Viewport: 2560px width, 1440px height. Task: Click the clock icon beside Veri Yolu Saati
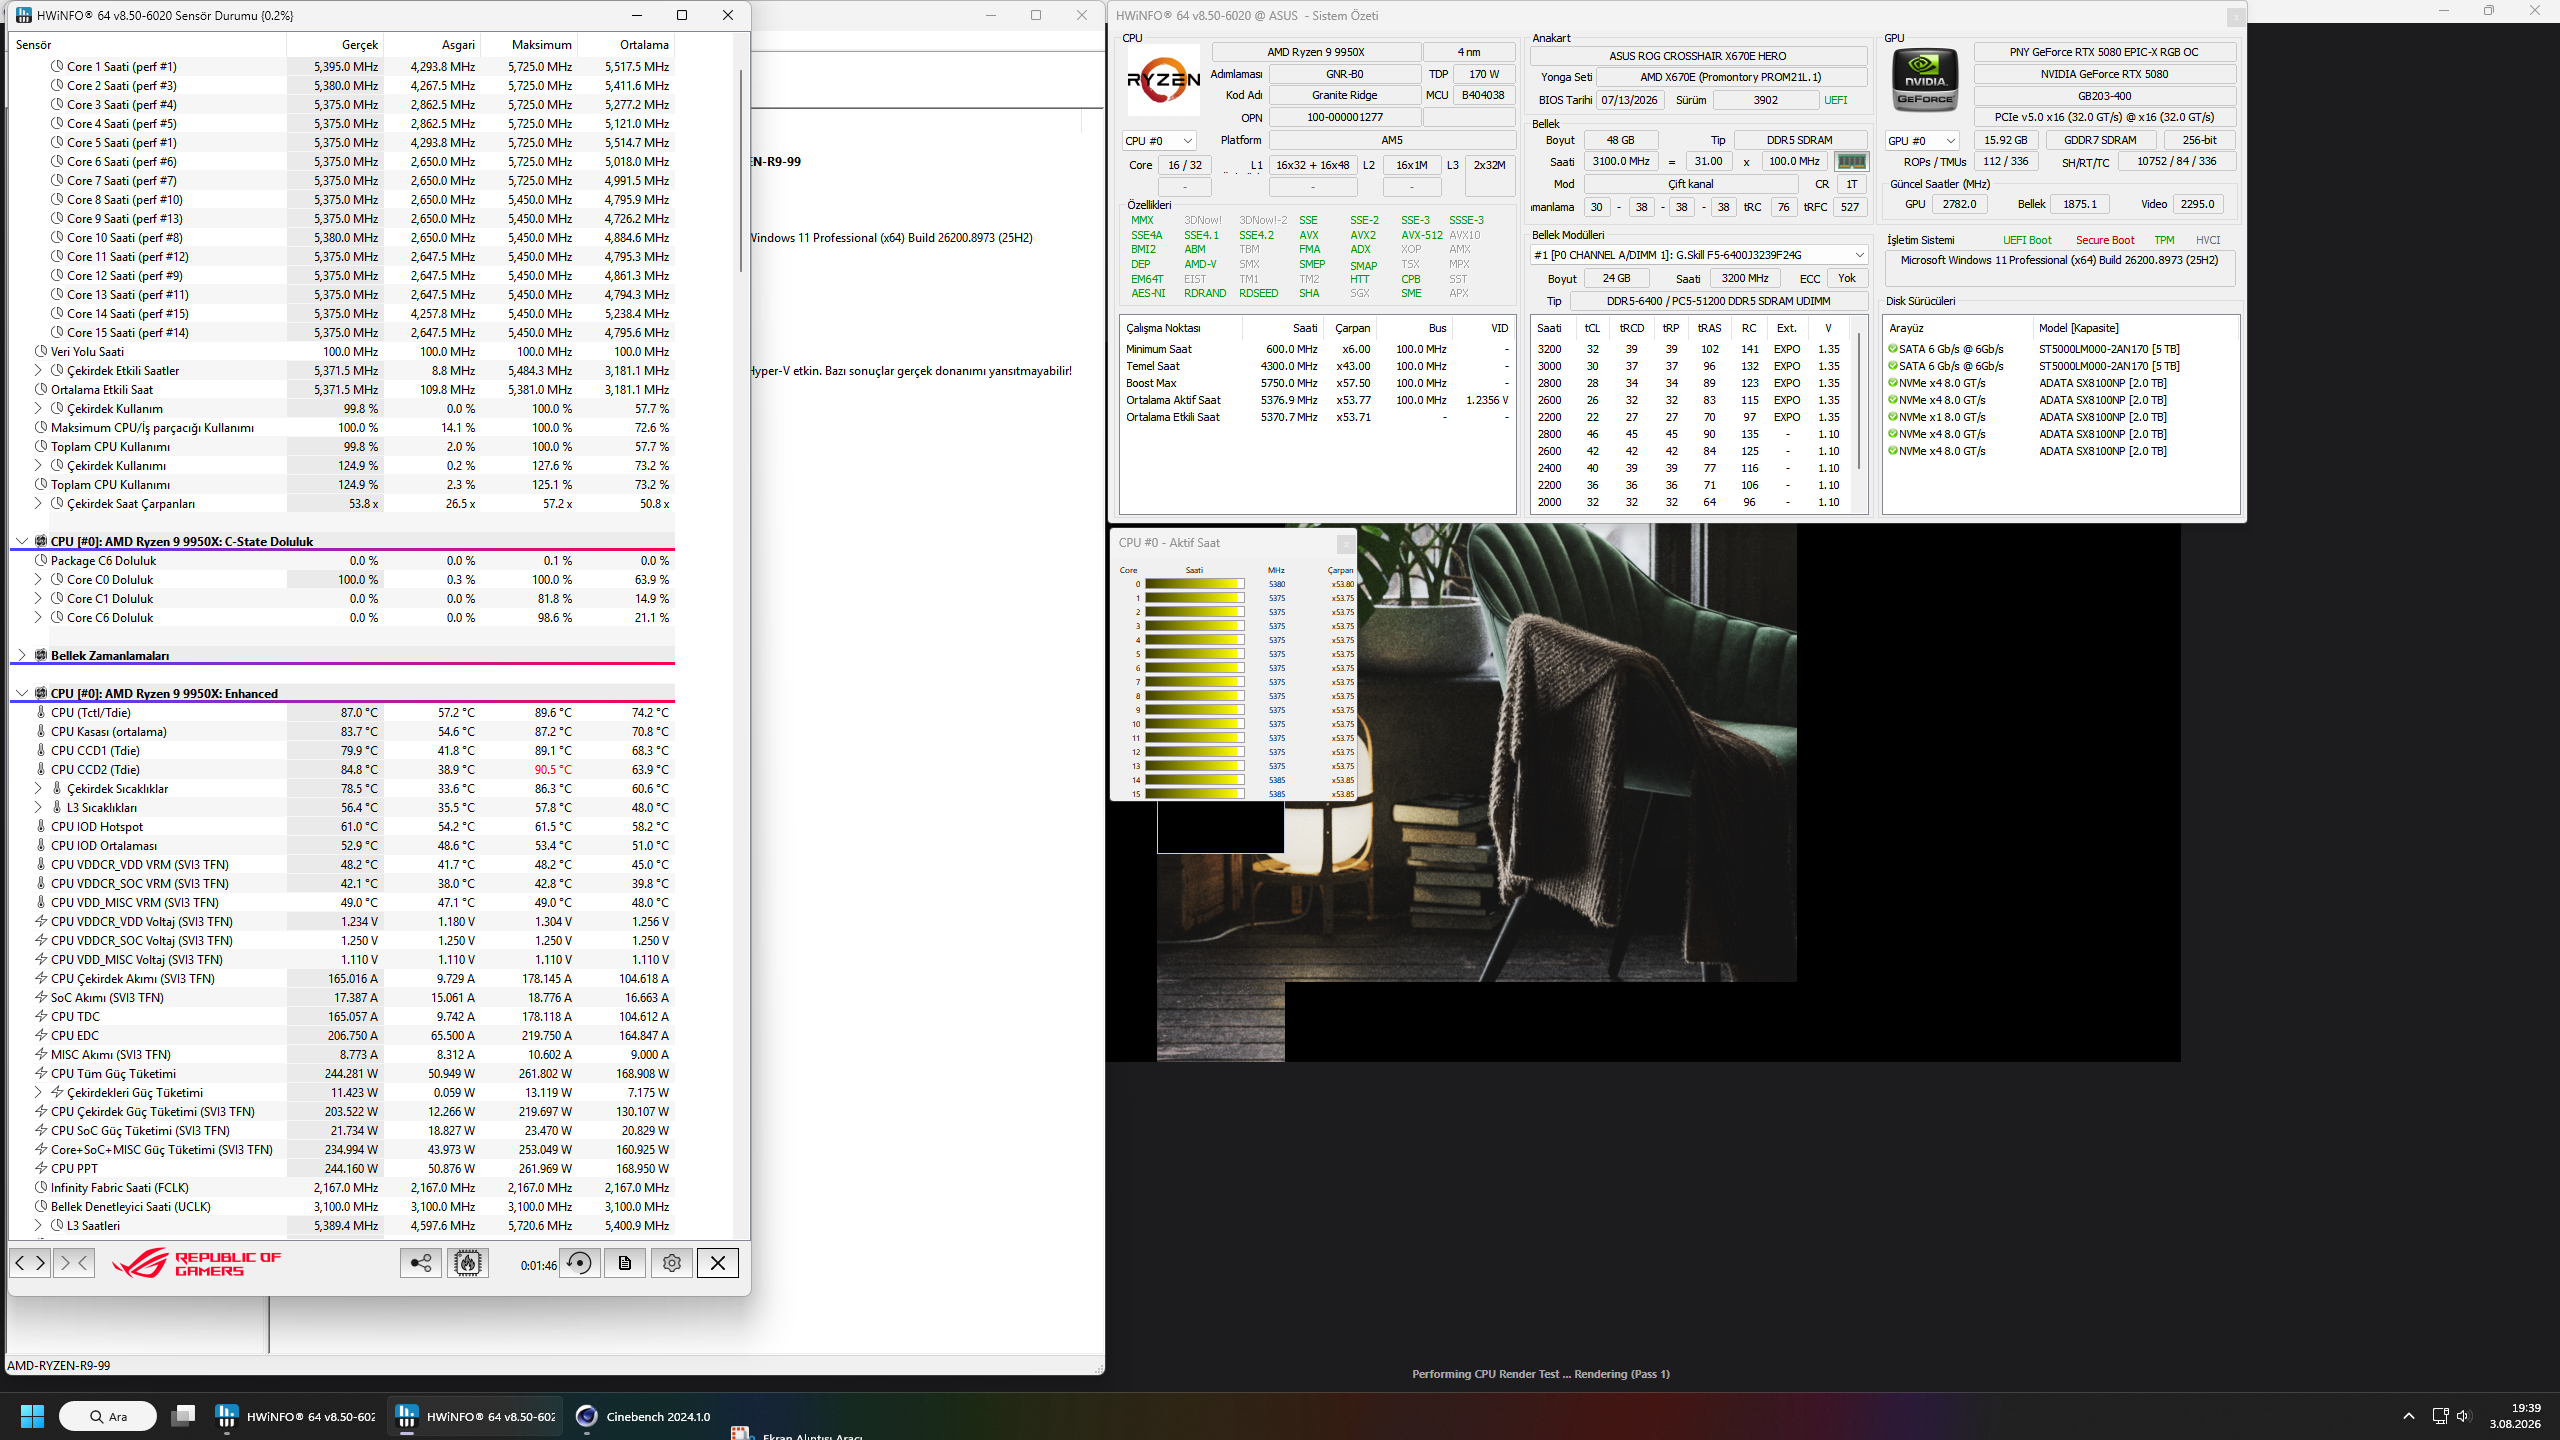tap(41, 352)
